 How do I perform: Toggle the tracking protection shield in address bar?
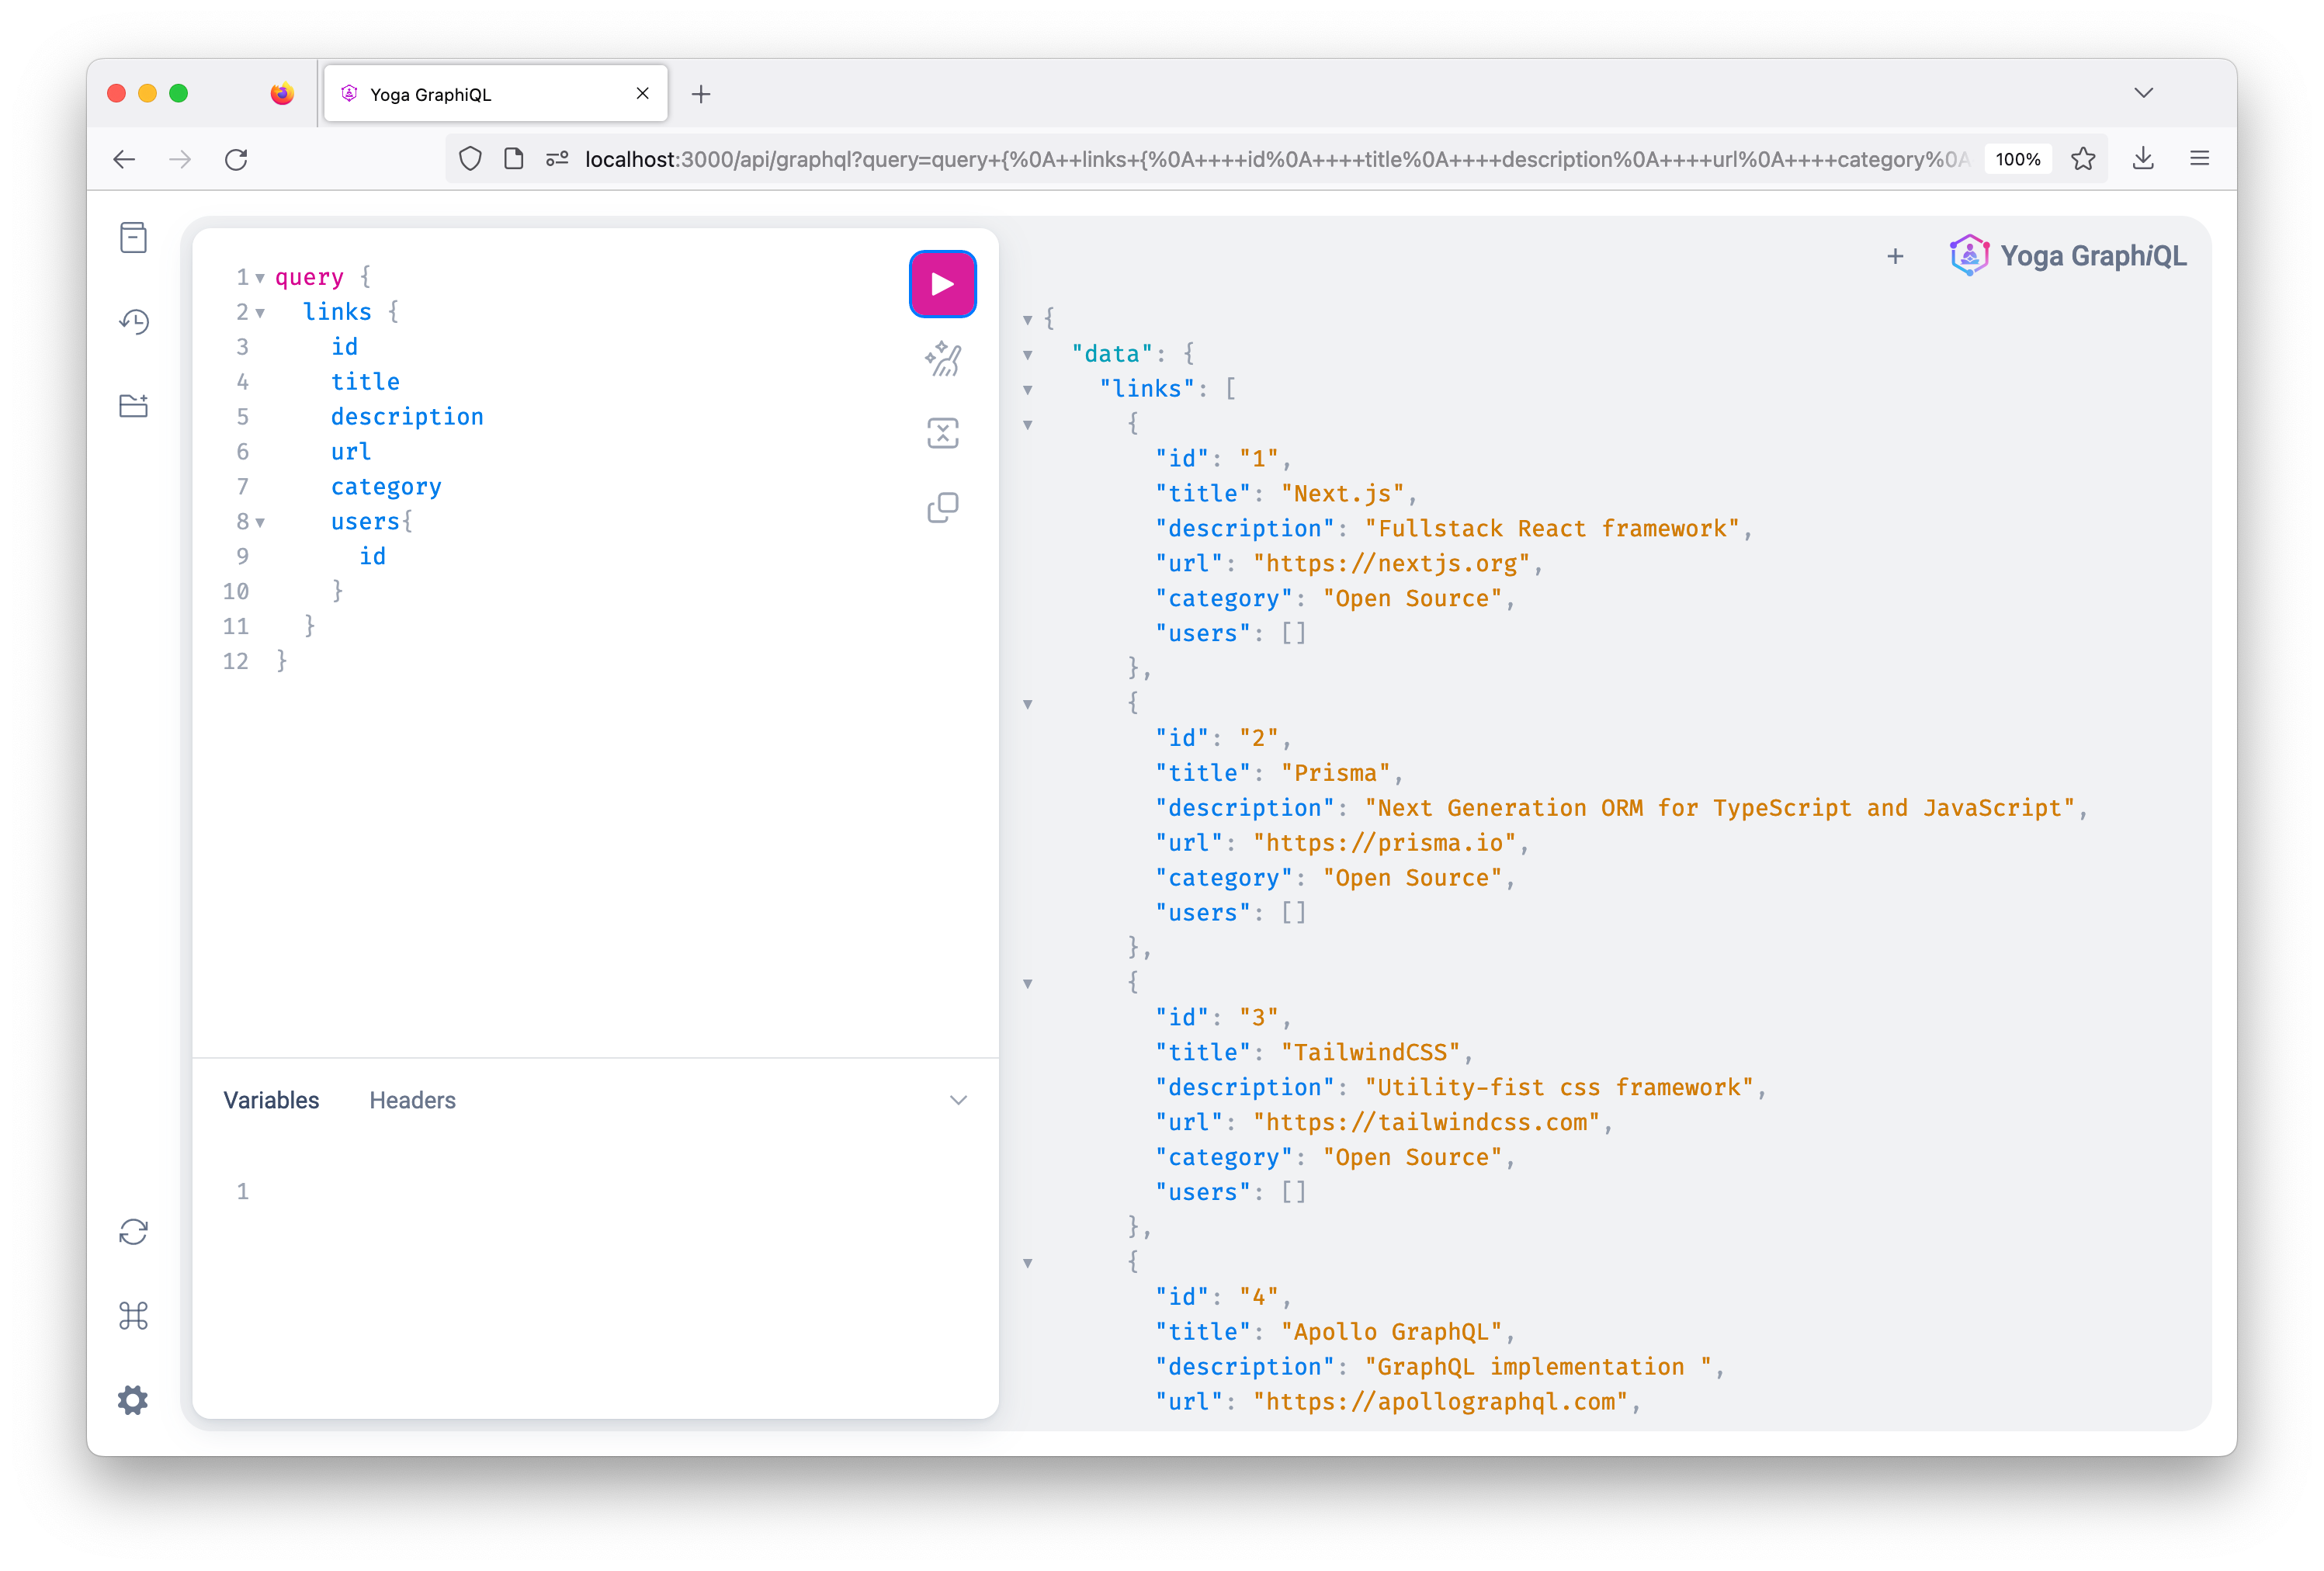coord(470,159)
